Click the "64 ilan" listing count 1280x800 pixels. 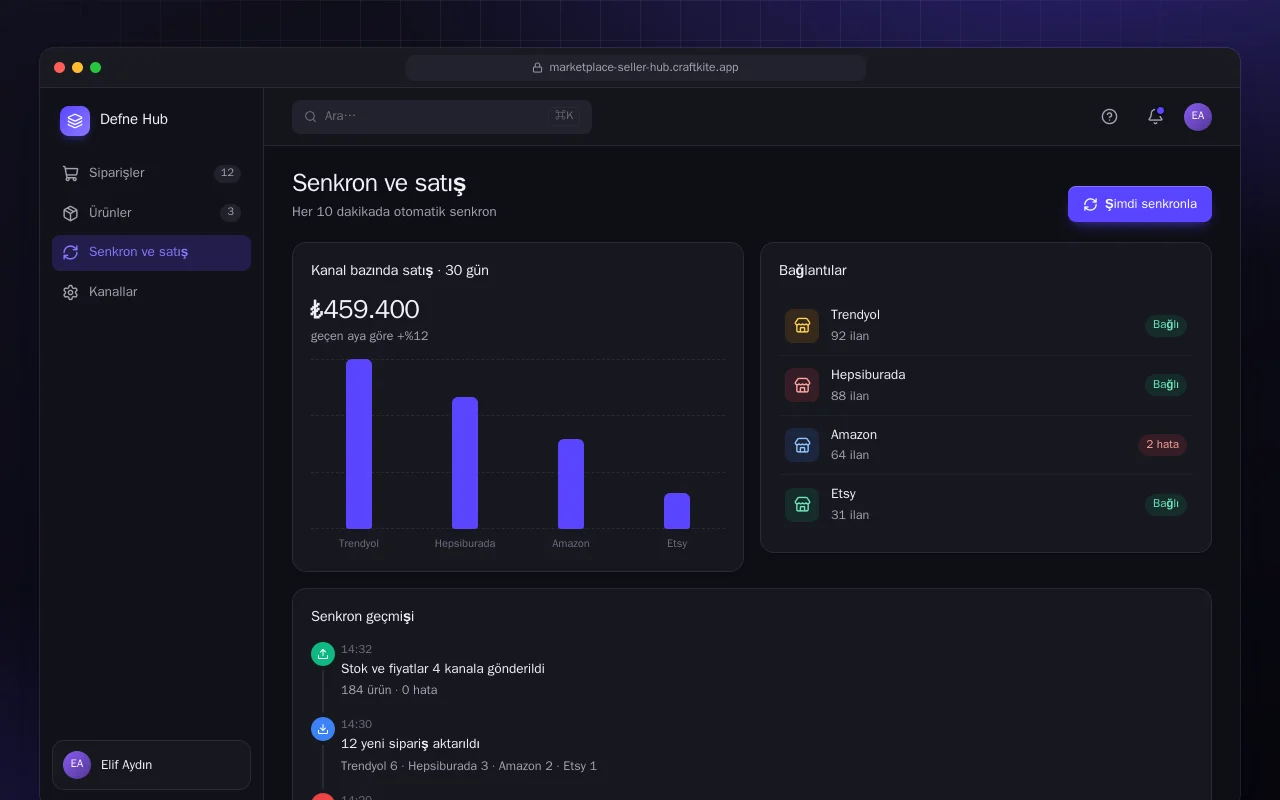[850, 455]
